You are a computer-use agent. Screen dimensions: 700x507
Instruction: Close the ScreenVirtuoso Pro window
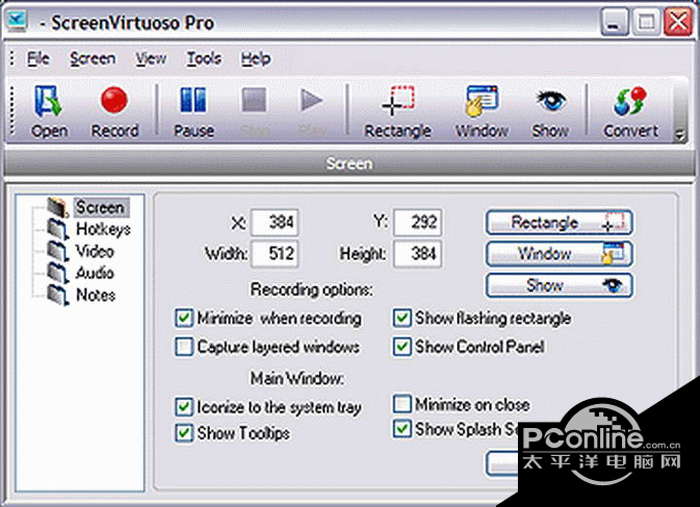coord(678,21)
